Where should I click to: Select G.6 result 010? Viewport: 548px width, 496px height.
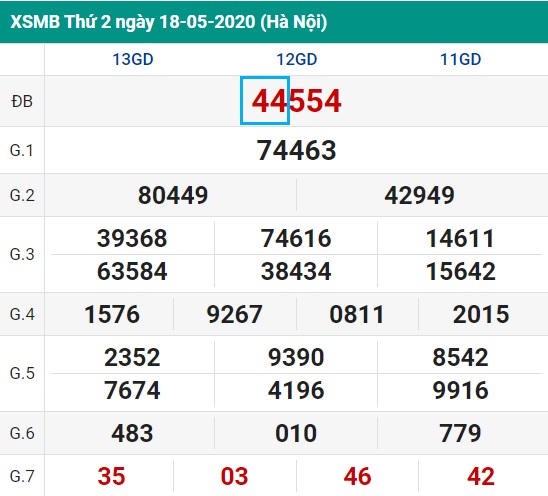[296, 433]
